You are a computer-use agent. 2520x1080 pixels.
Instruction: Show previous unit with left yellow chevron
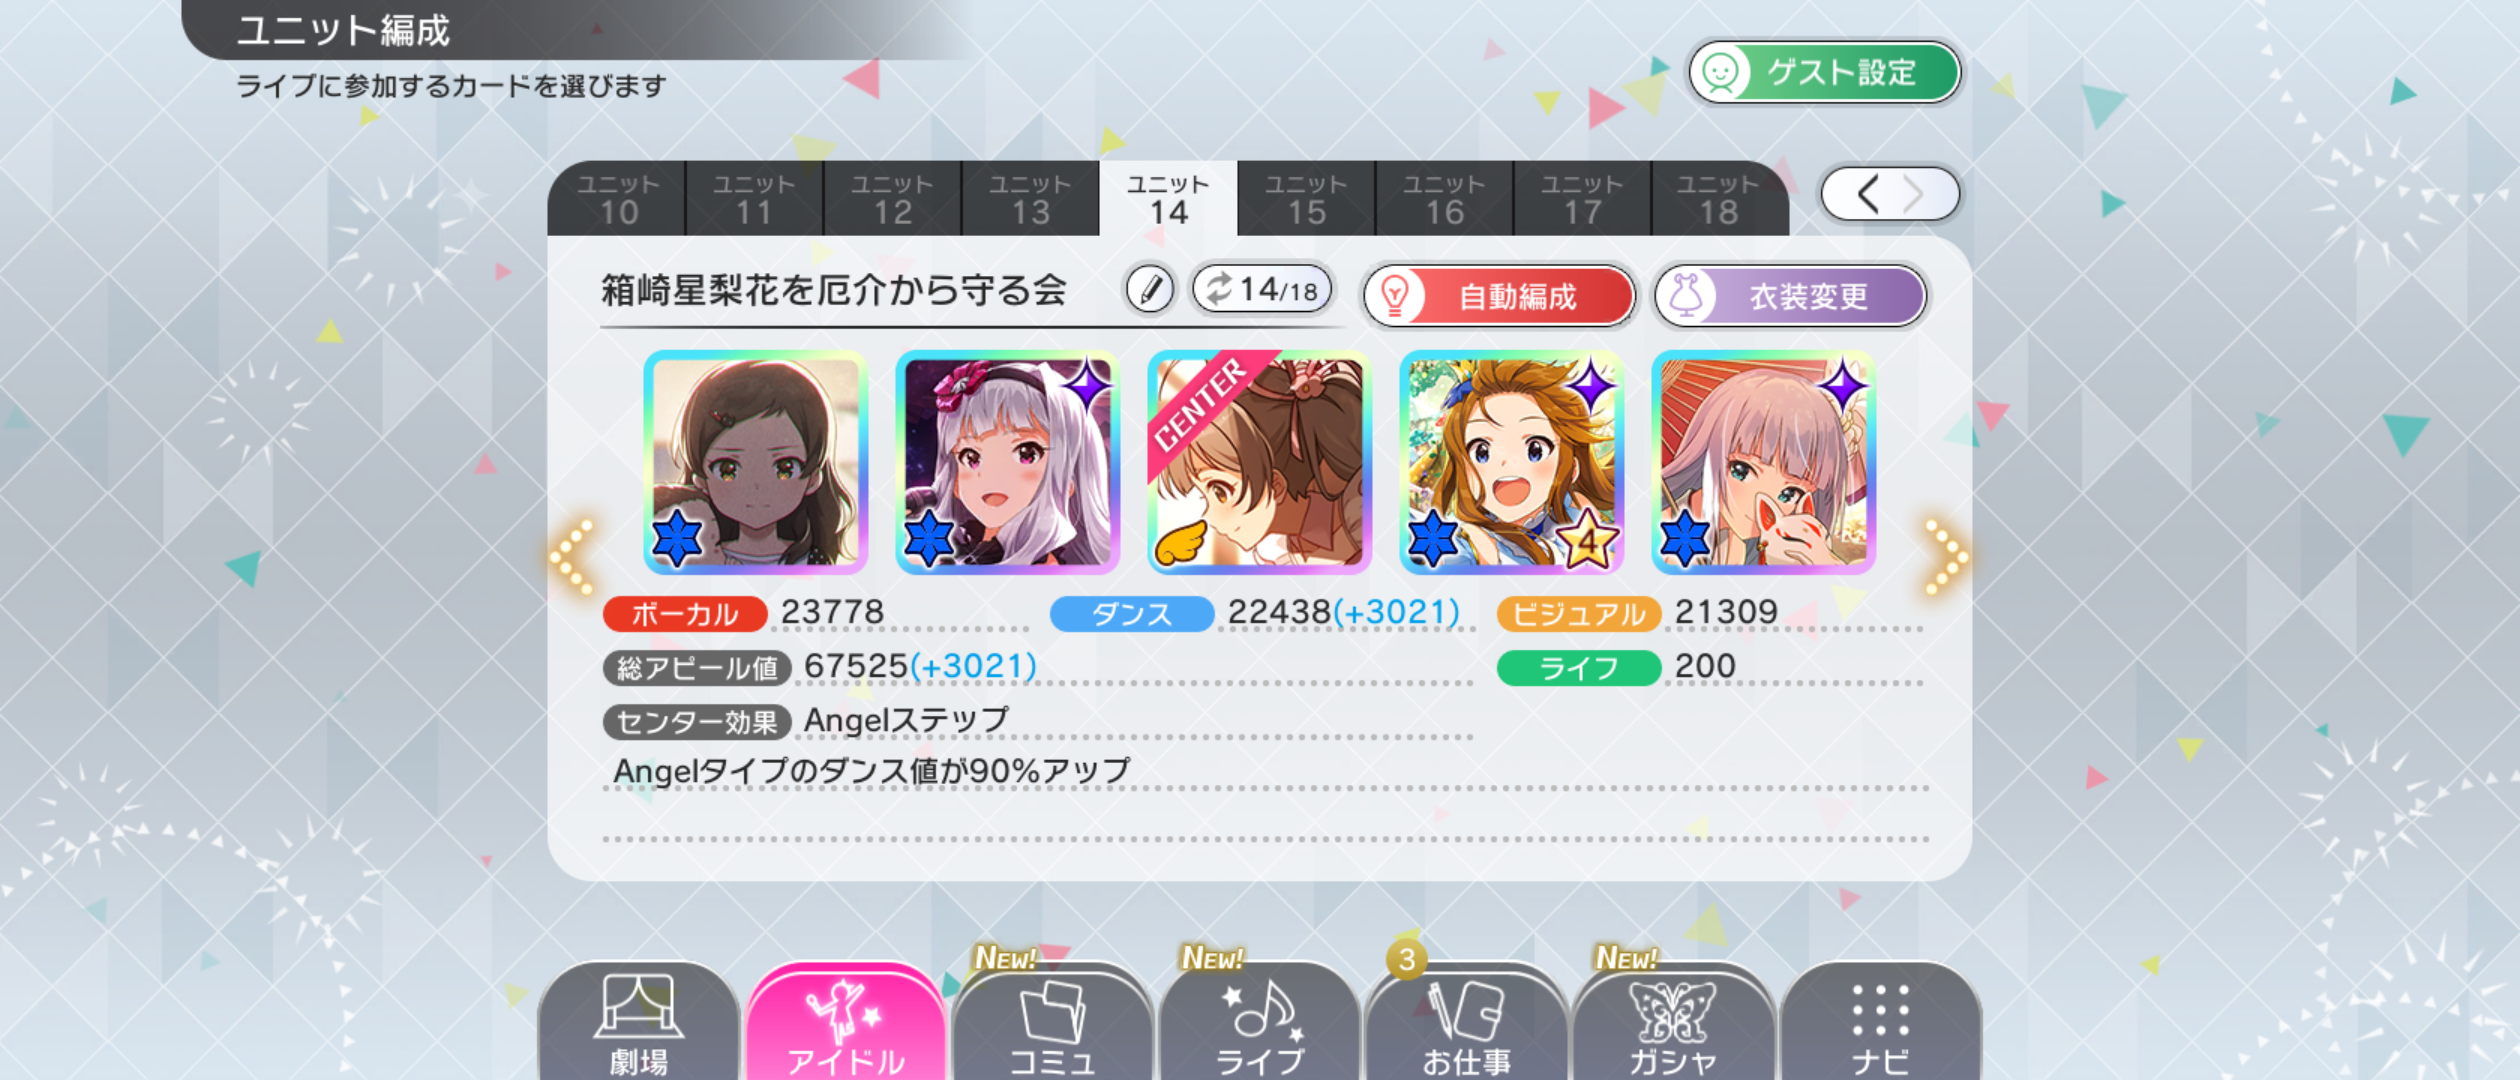pyautogui.click(x=573, y=557)
